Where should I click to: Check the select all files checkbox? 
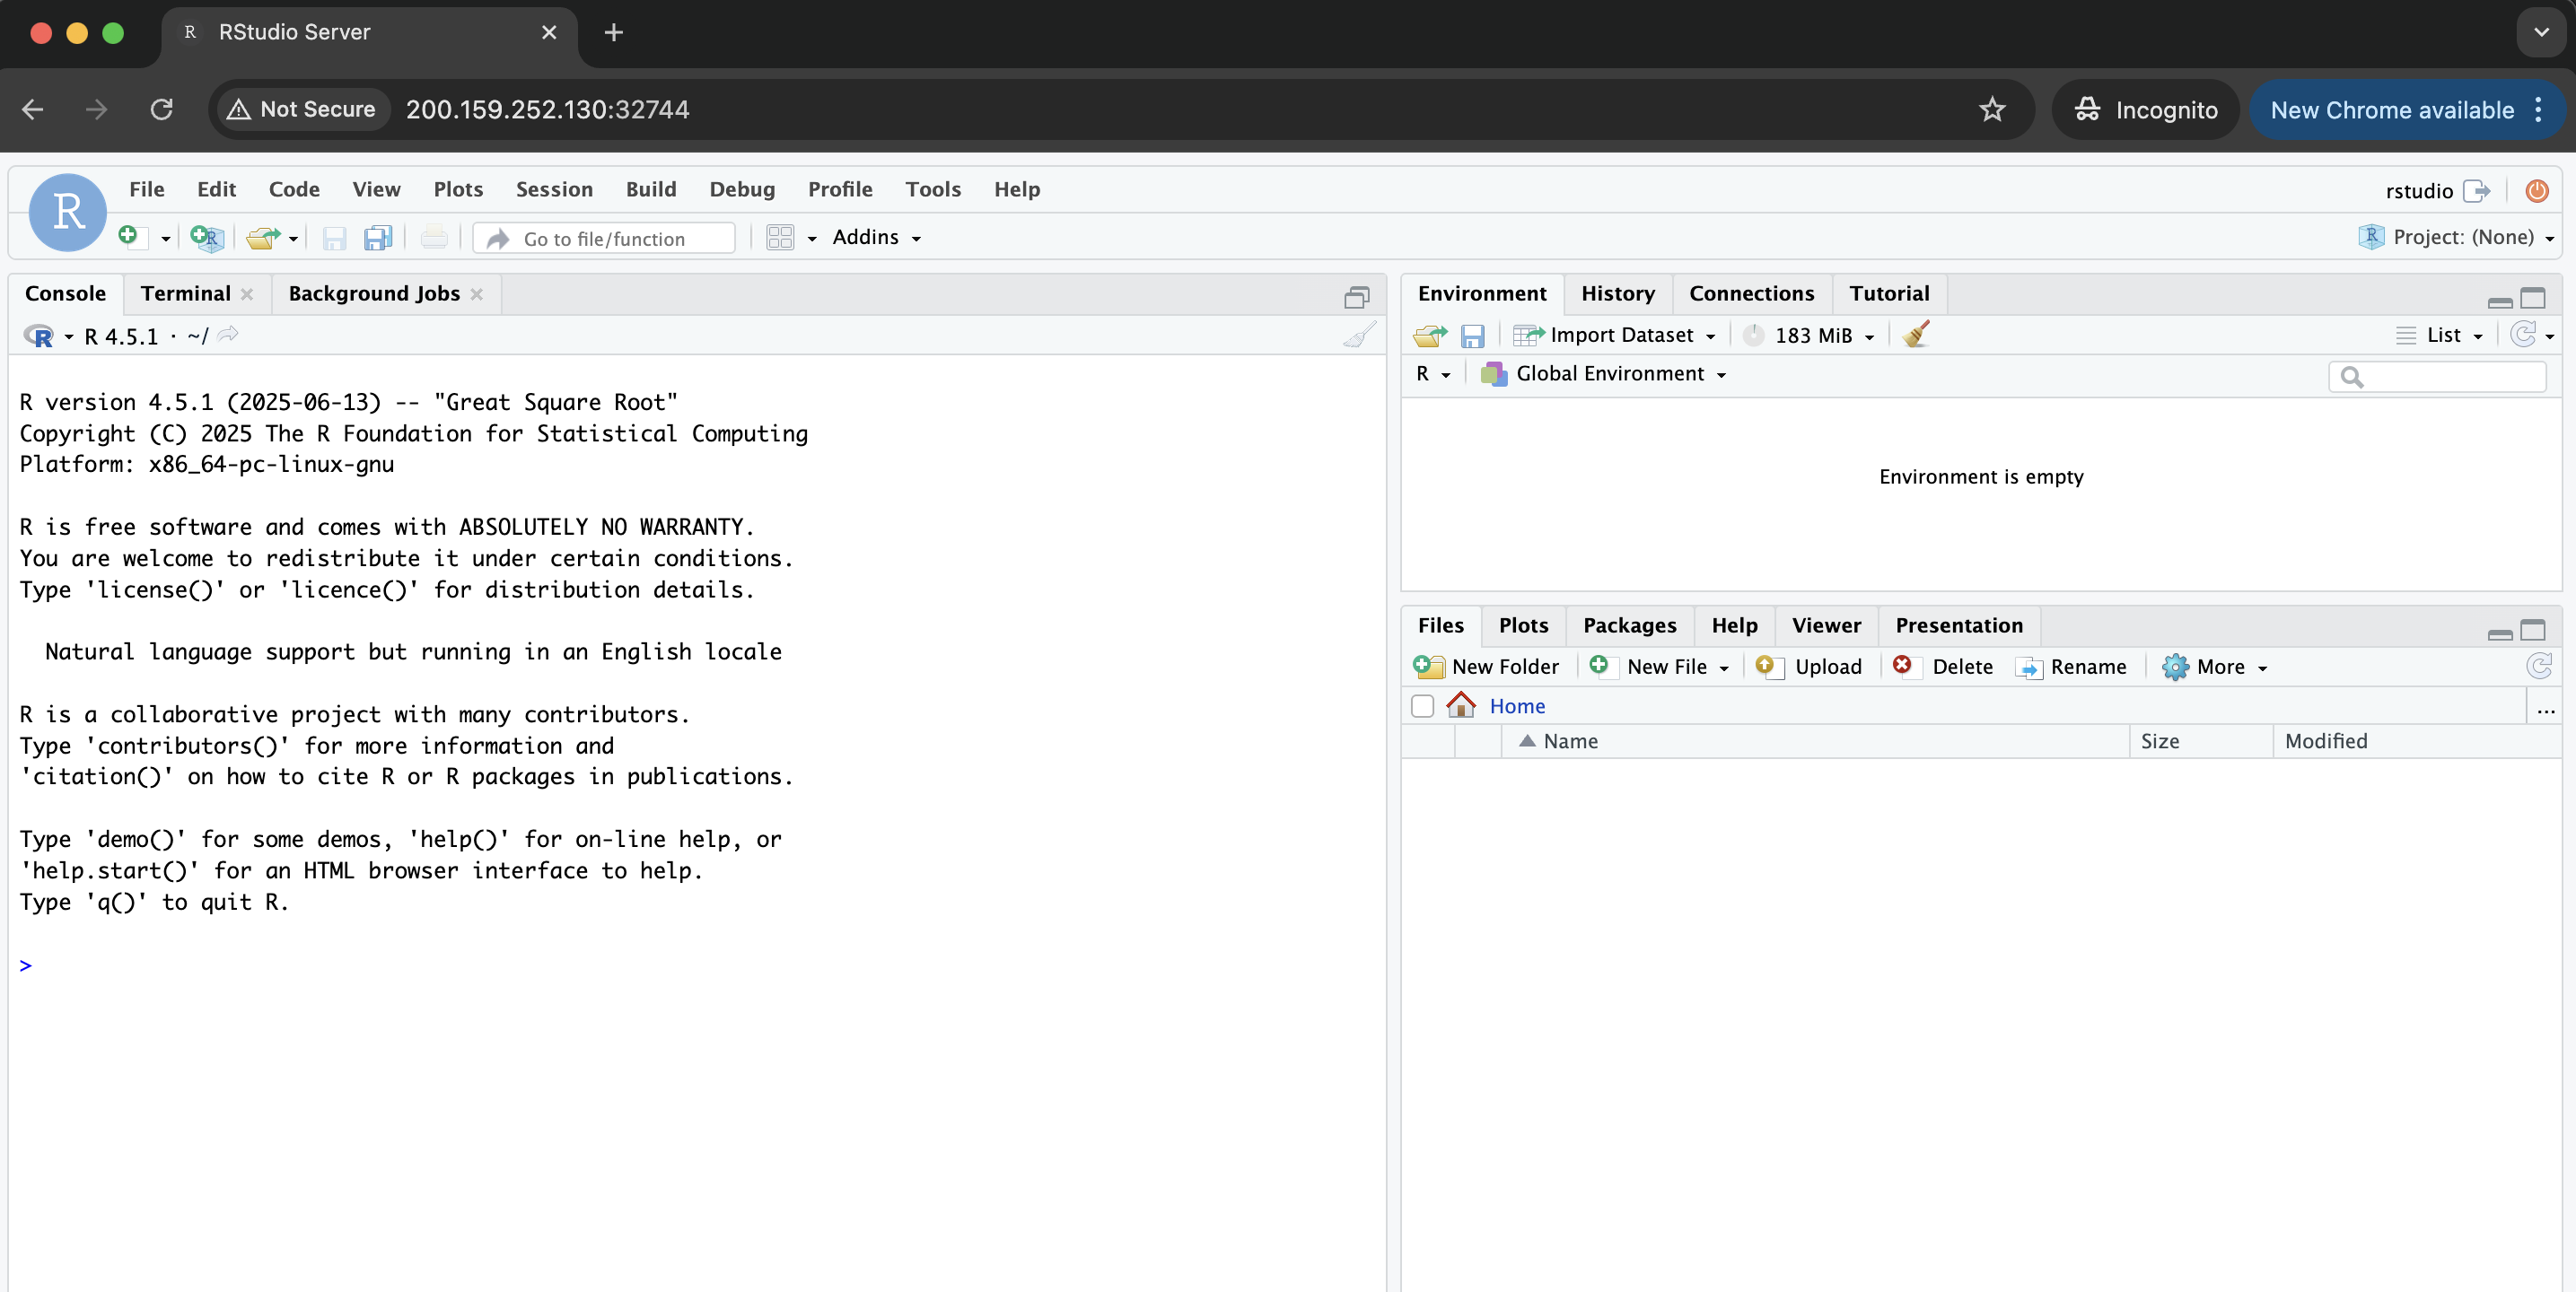(x=1422, y=706)
